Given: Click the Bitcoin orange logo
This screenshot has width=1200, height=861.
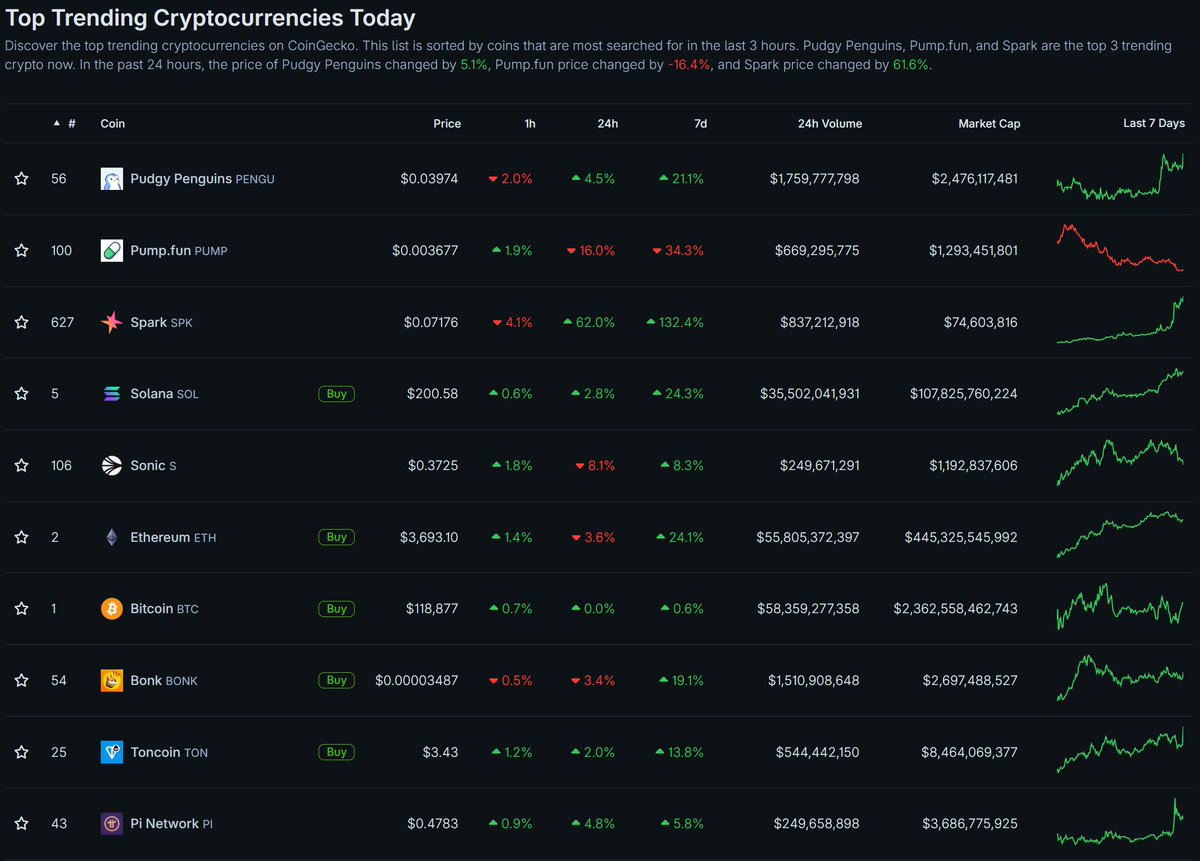Looking at the screenshot, I should pos(112,609).
